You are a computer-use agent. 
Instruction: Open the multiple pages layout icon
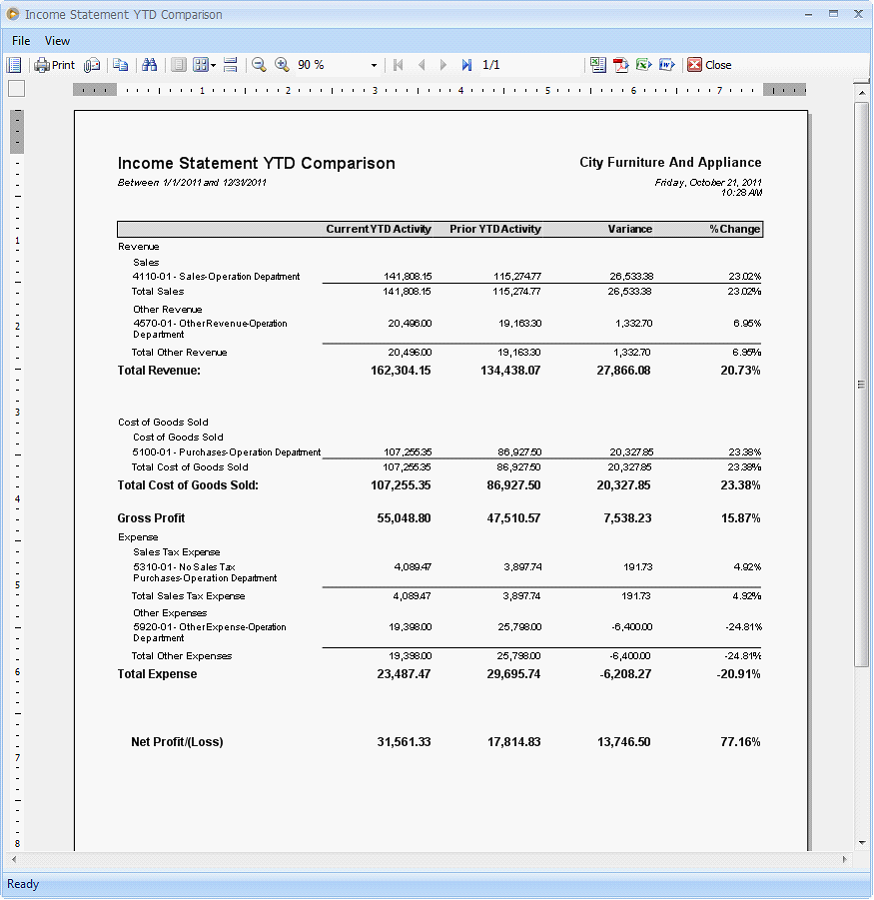(x=200, y=65)
